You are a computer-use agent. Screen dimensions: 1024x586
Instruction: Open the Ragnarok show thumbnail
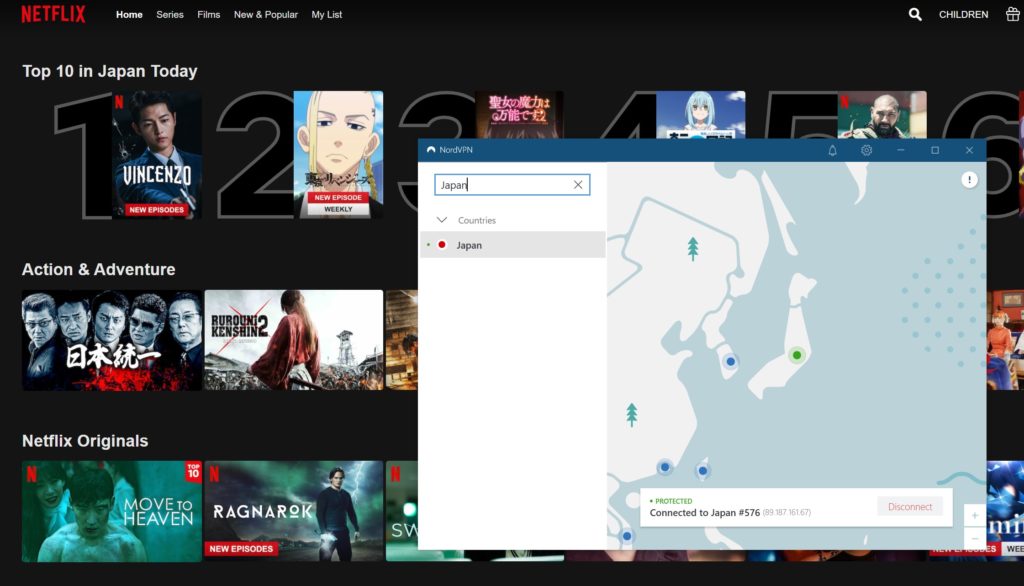click(x=293, y=510)
